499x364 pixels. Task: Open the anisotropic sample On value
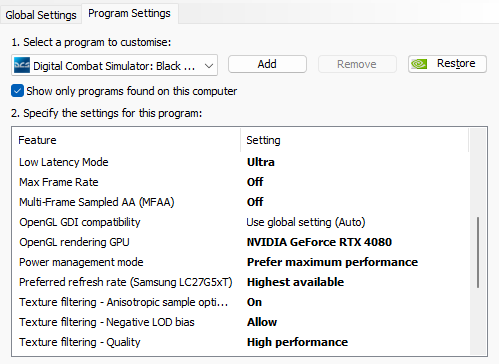tap(254, 302)
